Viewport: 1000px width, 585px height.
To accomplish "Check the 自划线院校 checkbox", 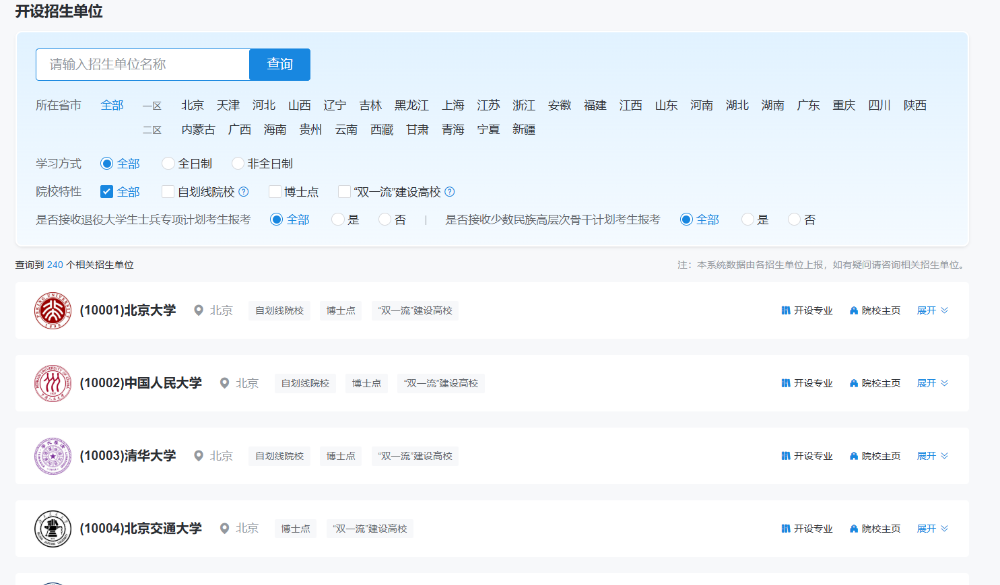I will tap(168, 192).
